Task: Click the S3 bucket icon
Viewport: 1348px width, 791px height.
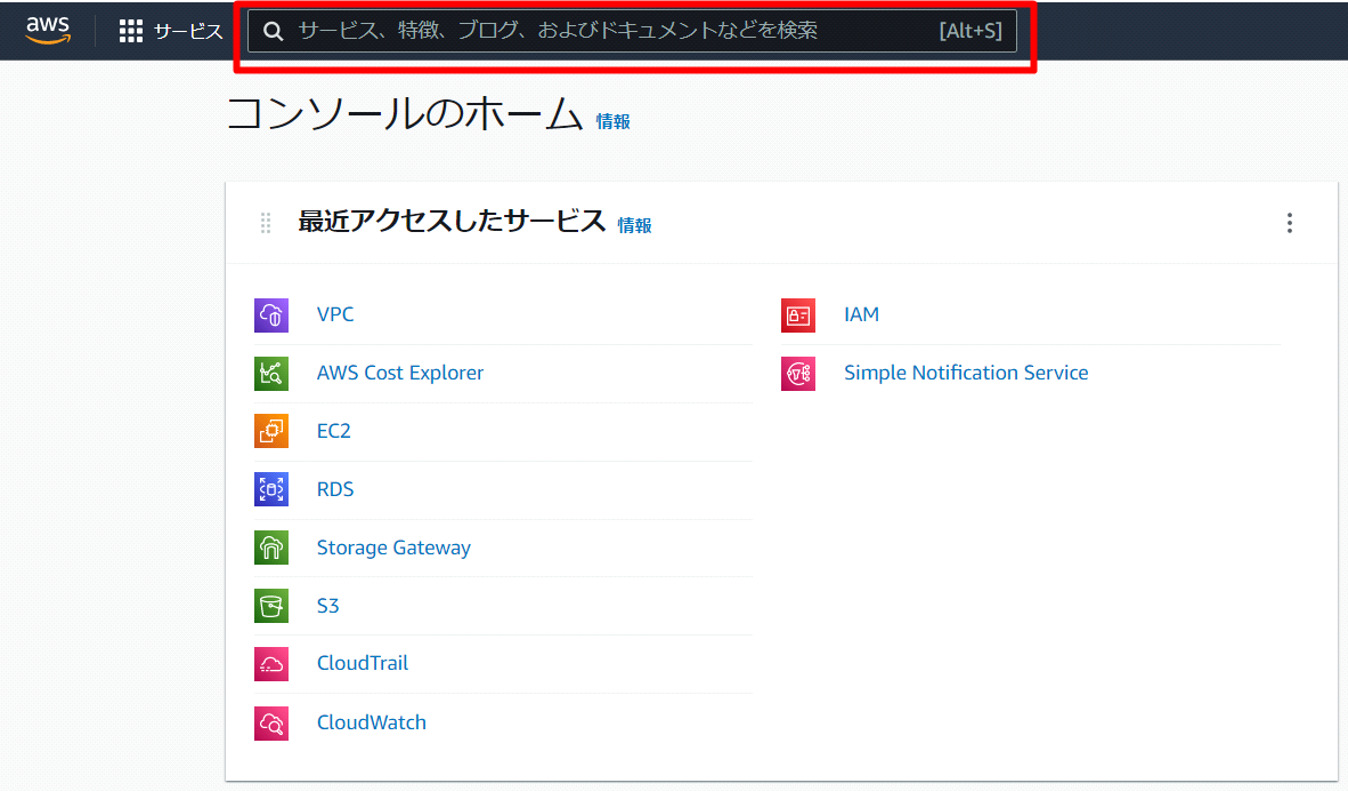Action: coord(271,606)
